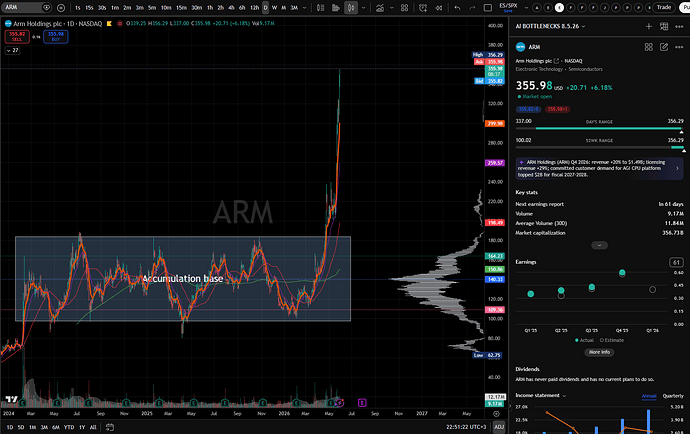690x434 pixels.
Task: Switch chart interval to 5m
Action: coord(152,7)
